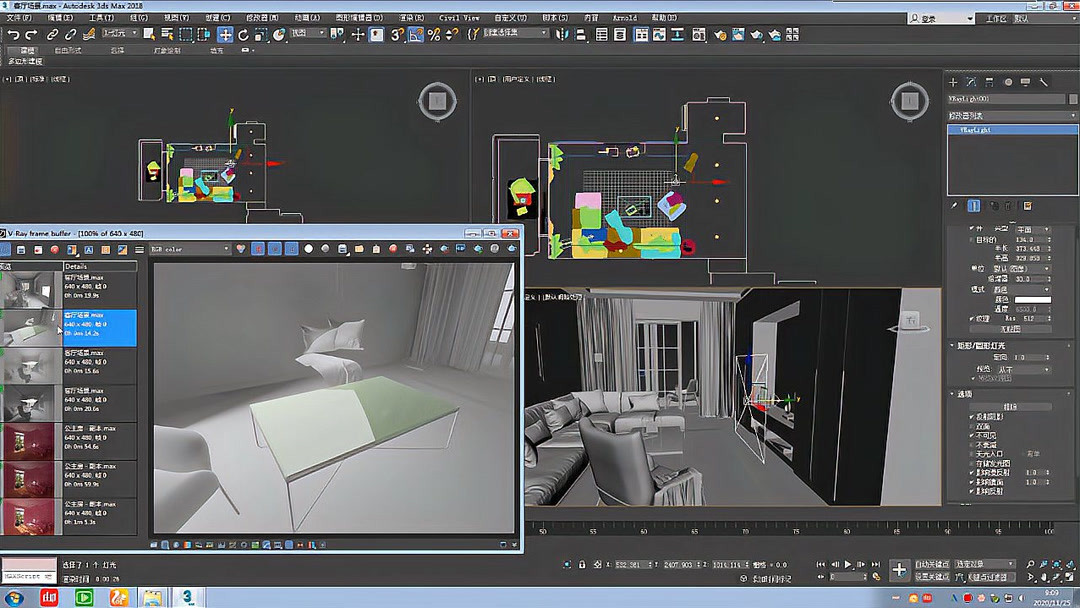The width and height of the screenshot is (1080, 608).
Task: Click VRayLight001 in the modifier stack list
Action: (x=1010, y=128)
